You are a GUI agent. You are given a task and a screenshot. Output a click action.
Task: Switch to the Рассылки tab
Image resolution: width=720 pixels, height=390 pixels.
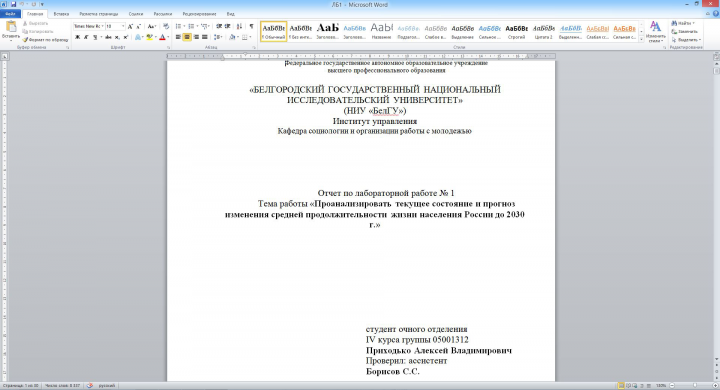point(163,14)
